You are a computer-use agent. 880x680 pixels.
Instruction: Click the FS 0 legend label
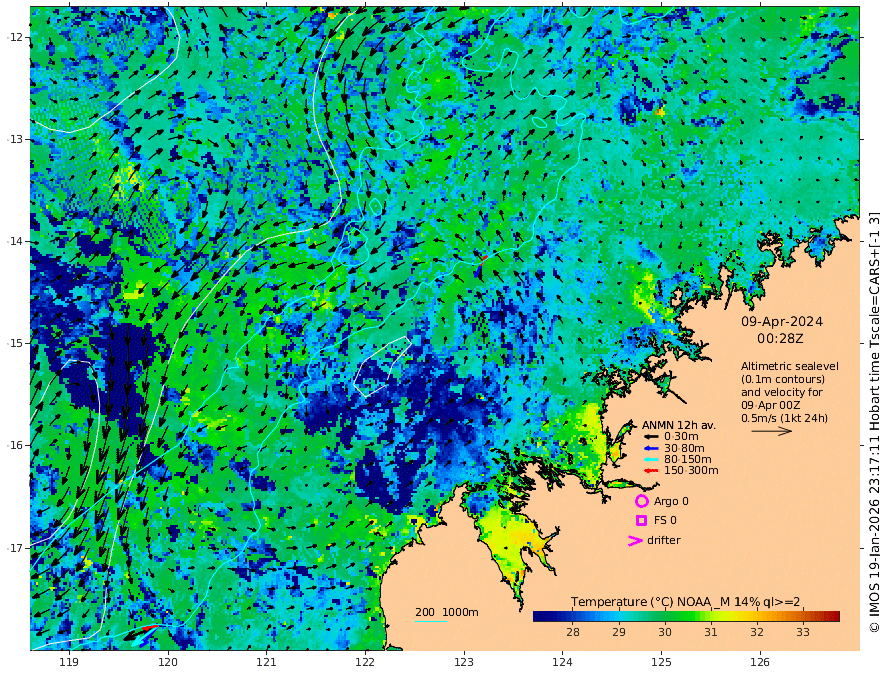[665, 521]
